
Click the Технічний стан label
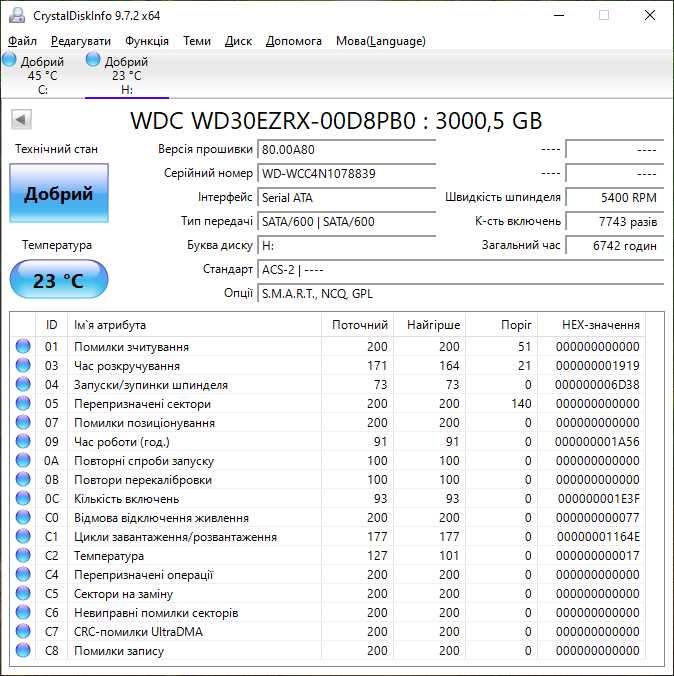56,149
